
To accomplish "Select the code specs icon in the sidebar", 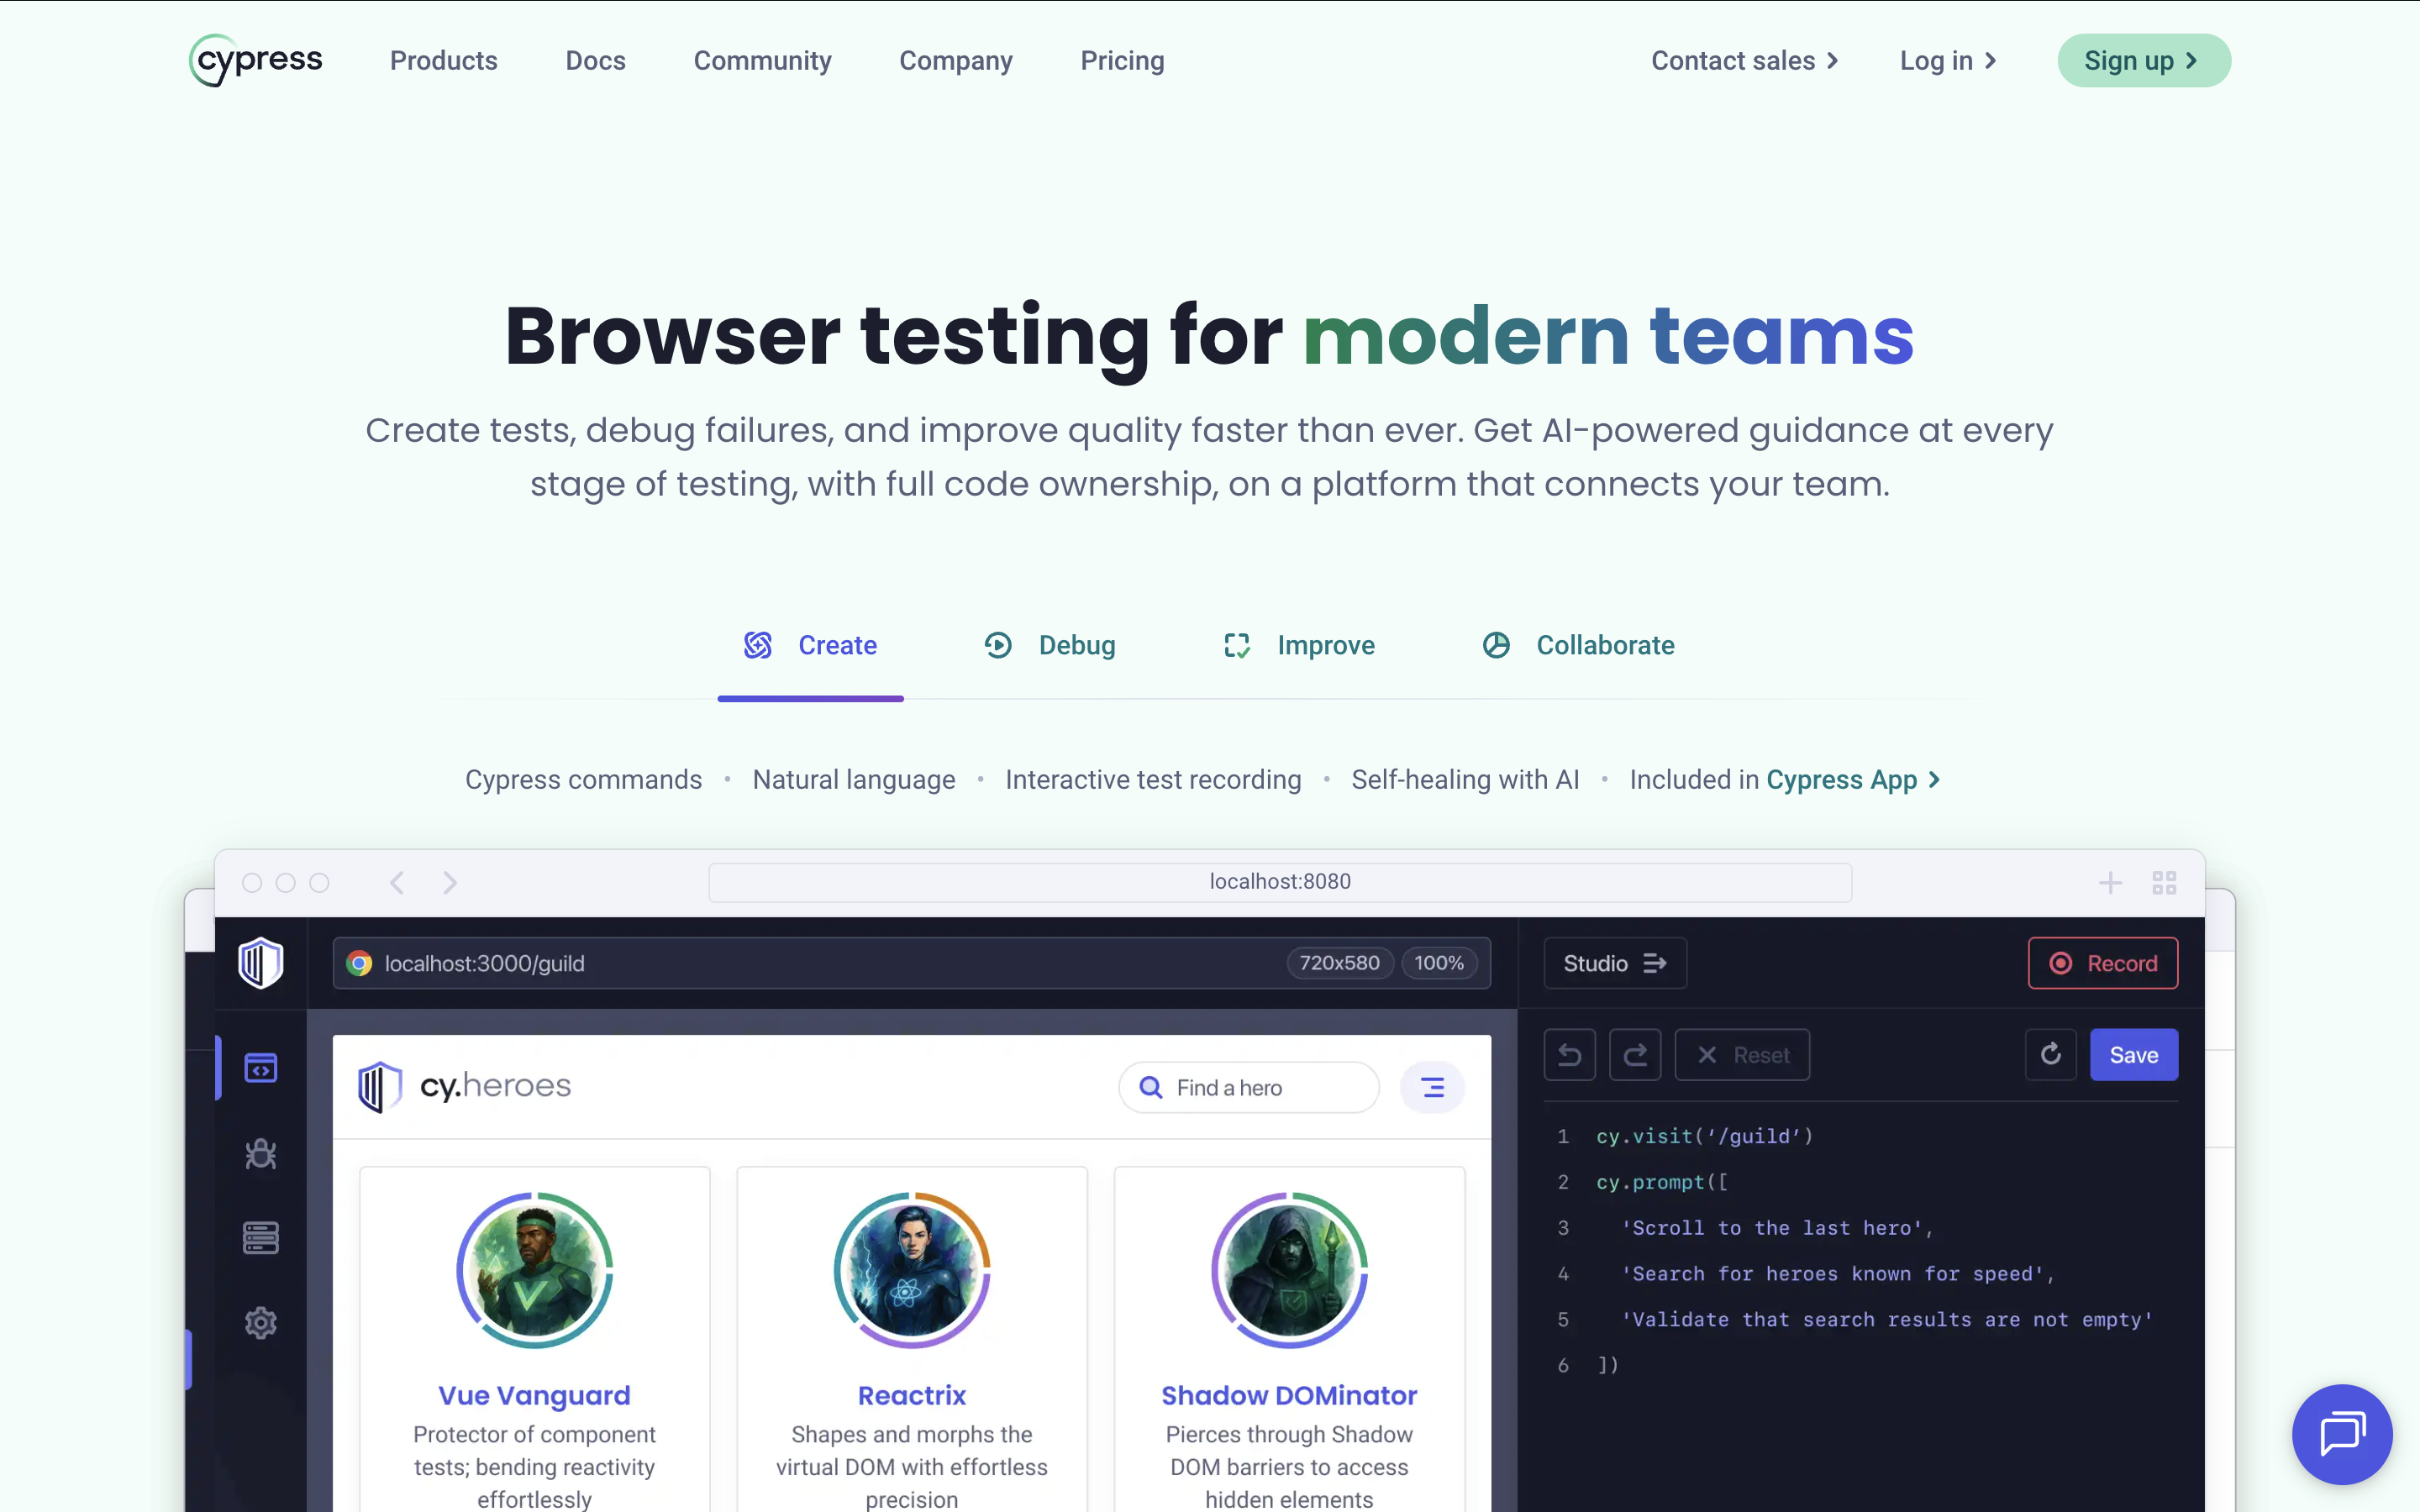I will [x=260, y=1067].
